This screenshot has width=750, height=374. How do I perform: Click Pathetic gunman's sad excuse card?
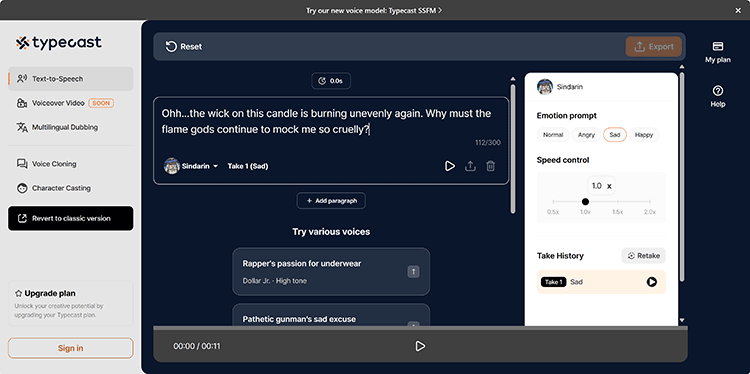coord(331,315)
